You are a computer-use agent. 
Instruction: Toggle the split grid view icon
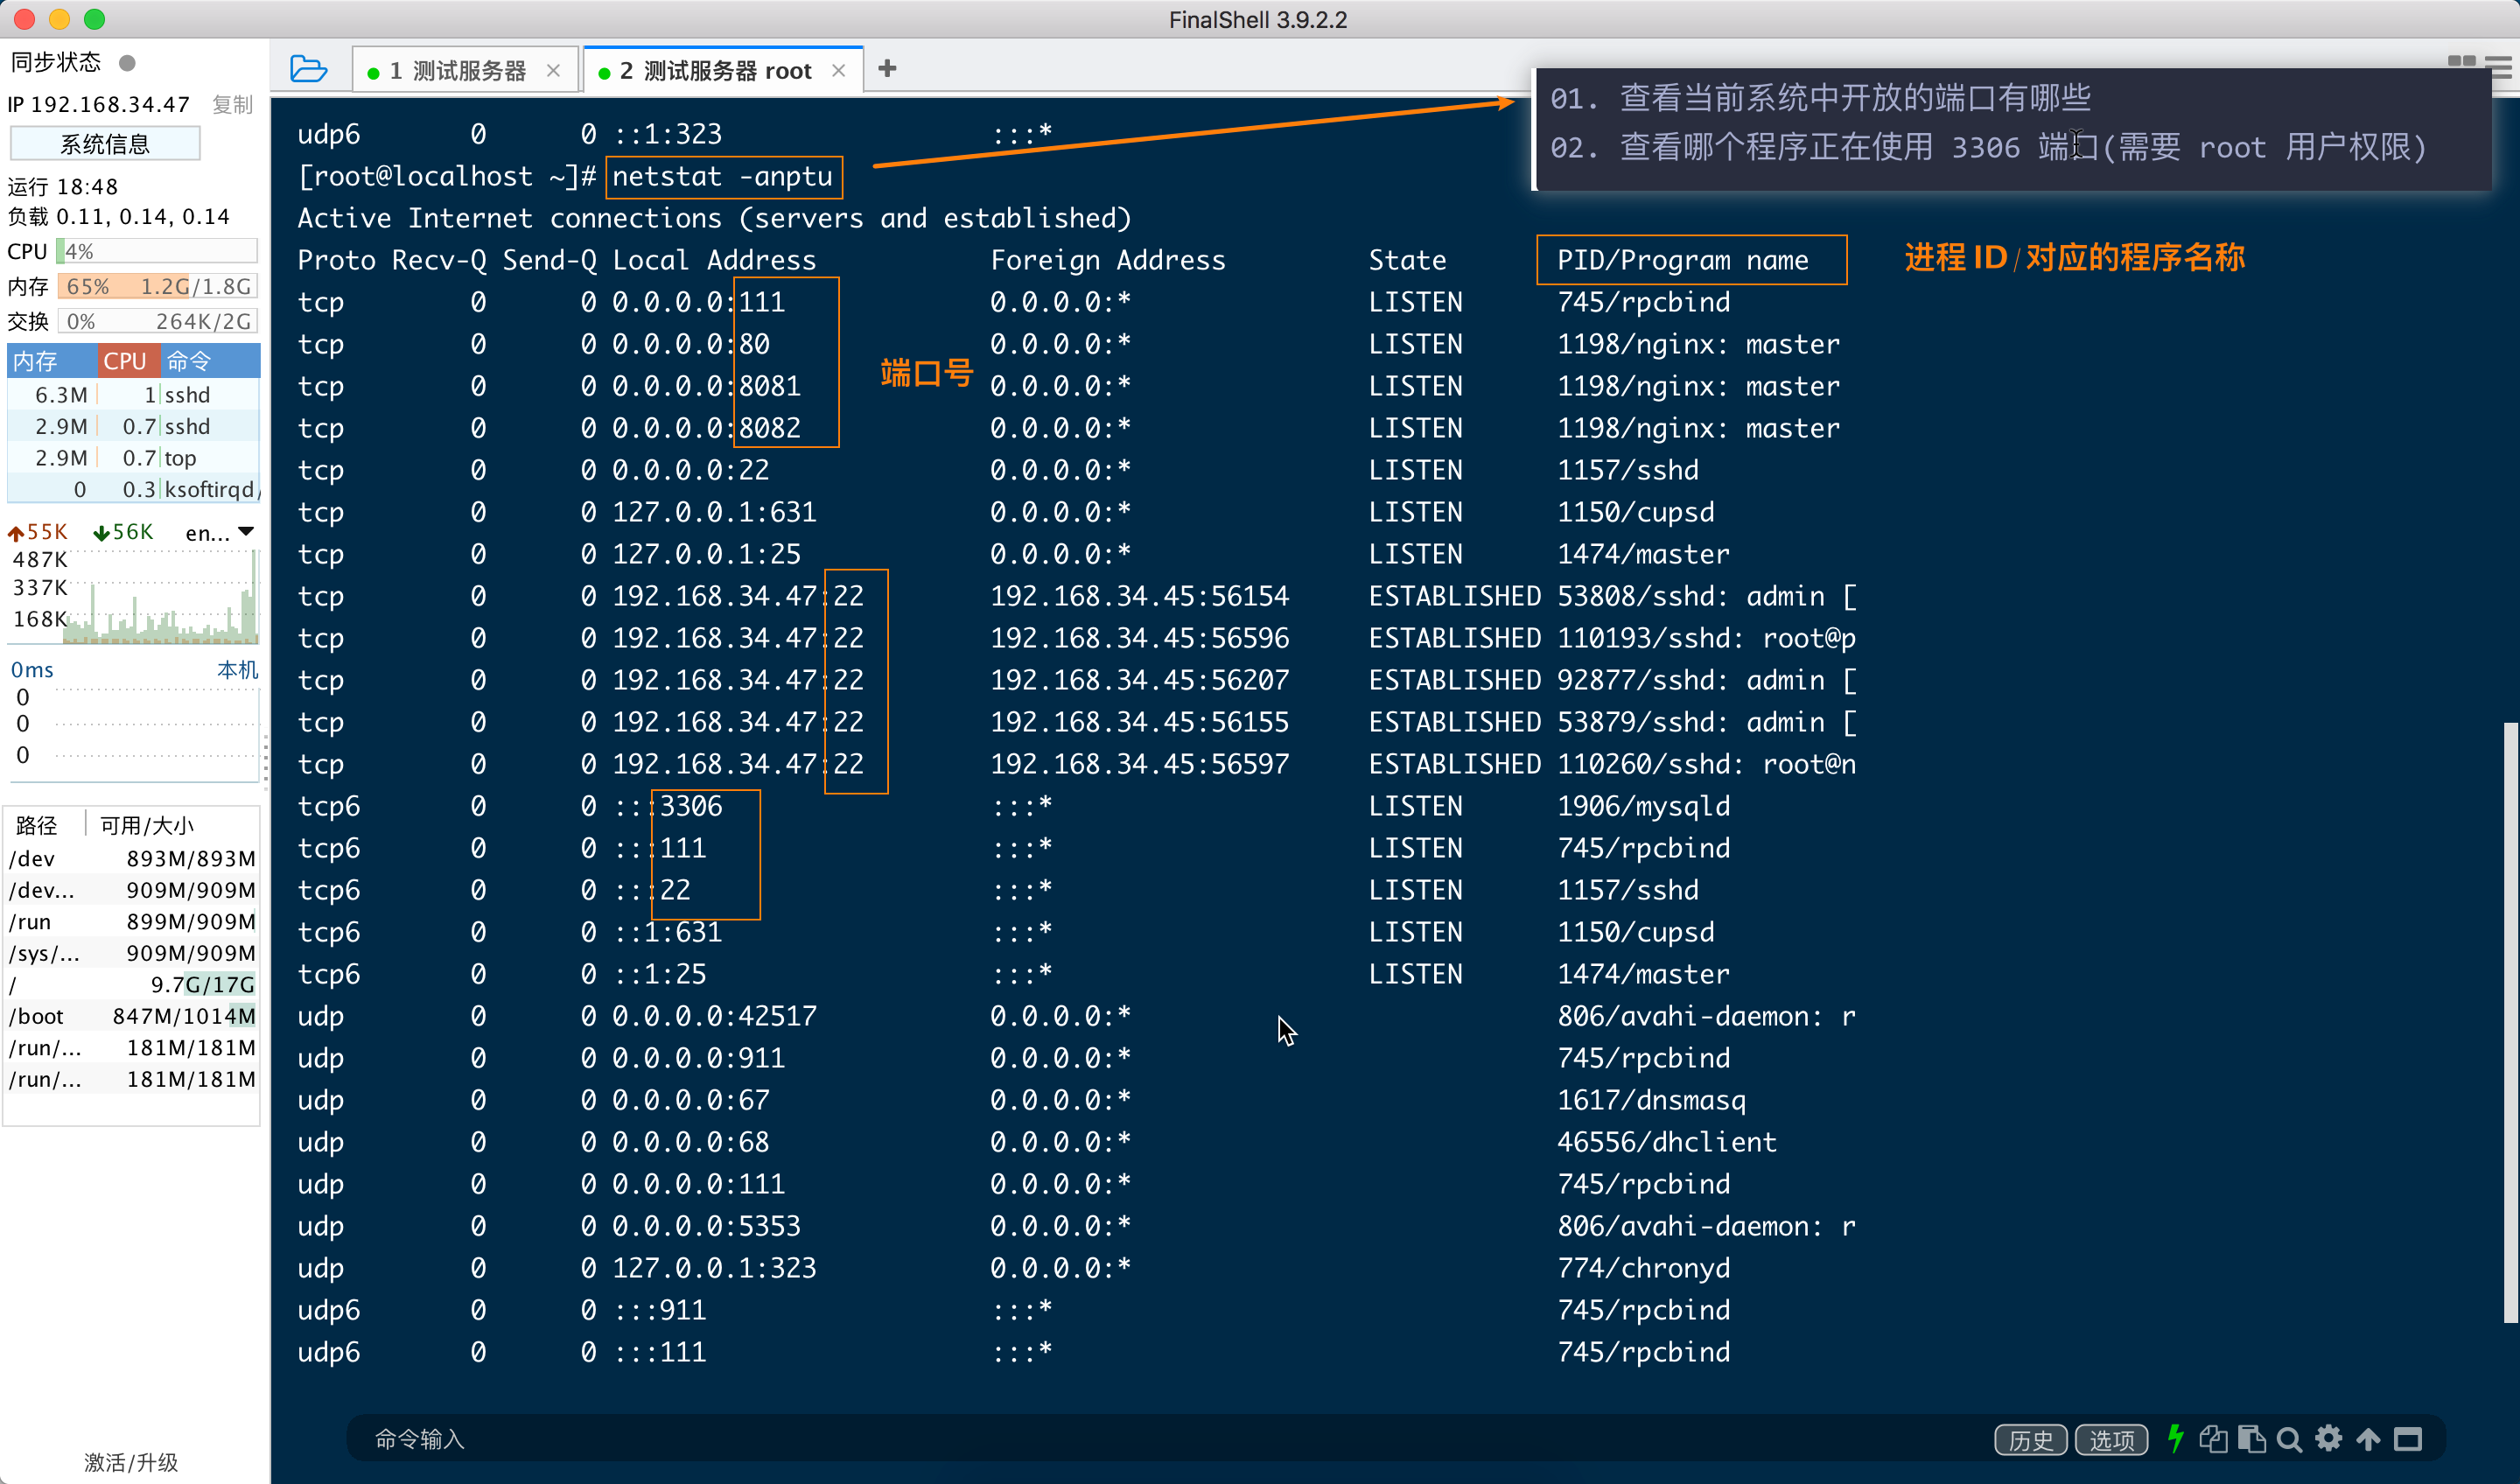(2461, 61)
